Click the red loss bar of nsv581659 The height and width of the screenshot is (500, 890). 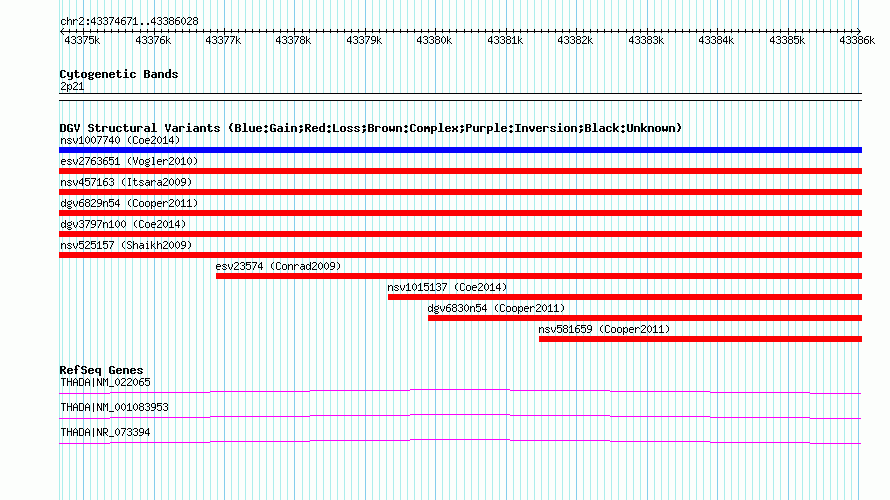[700, 339]
